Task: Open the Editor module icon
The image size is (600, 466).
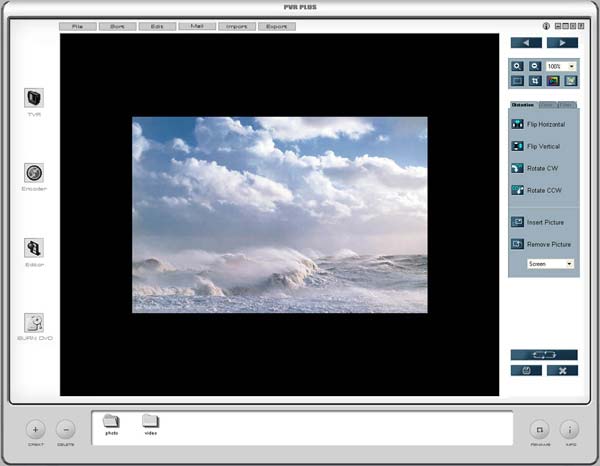Action: coord(34,248)
